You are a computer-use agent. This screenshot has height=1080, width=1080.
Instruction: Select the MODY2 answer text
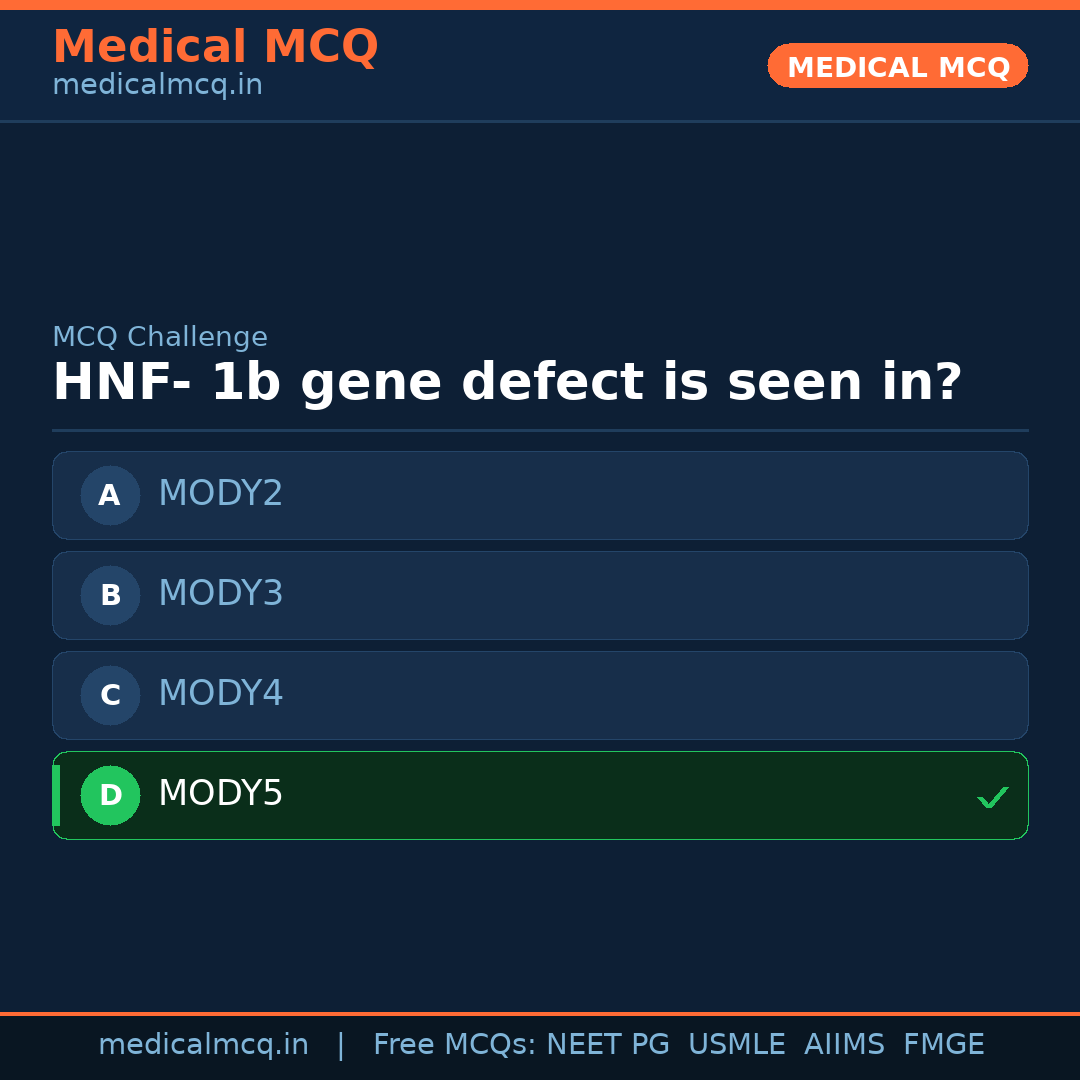click(x=221, y=494)
